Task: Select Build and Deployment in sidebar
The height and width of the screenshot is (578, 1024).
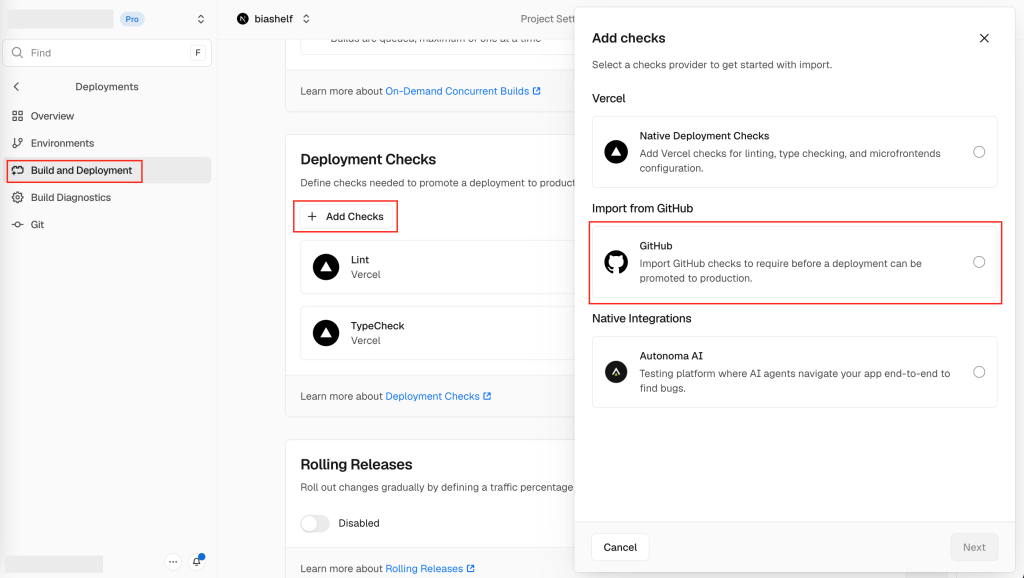Action: (x=107, y=170)
